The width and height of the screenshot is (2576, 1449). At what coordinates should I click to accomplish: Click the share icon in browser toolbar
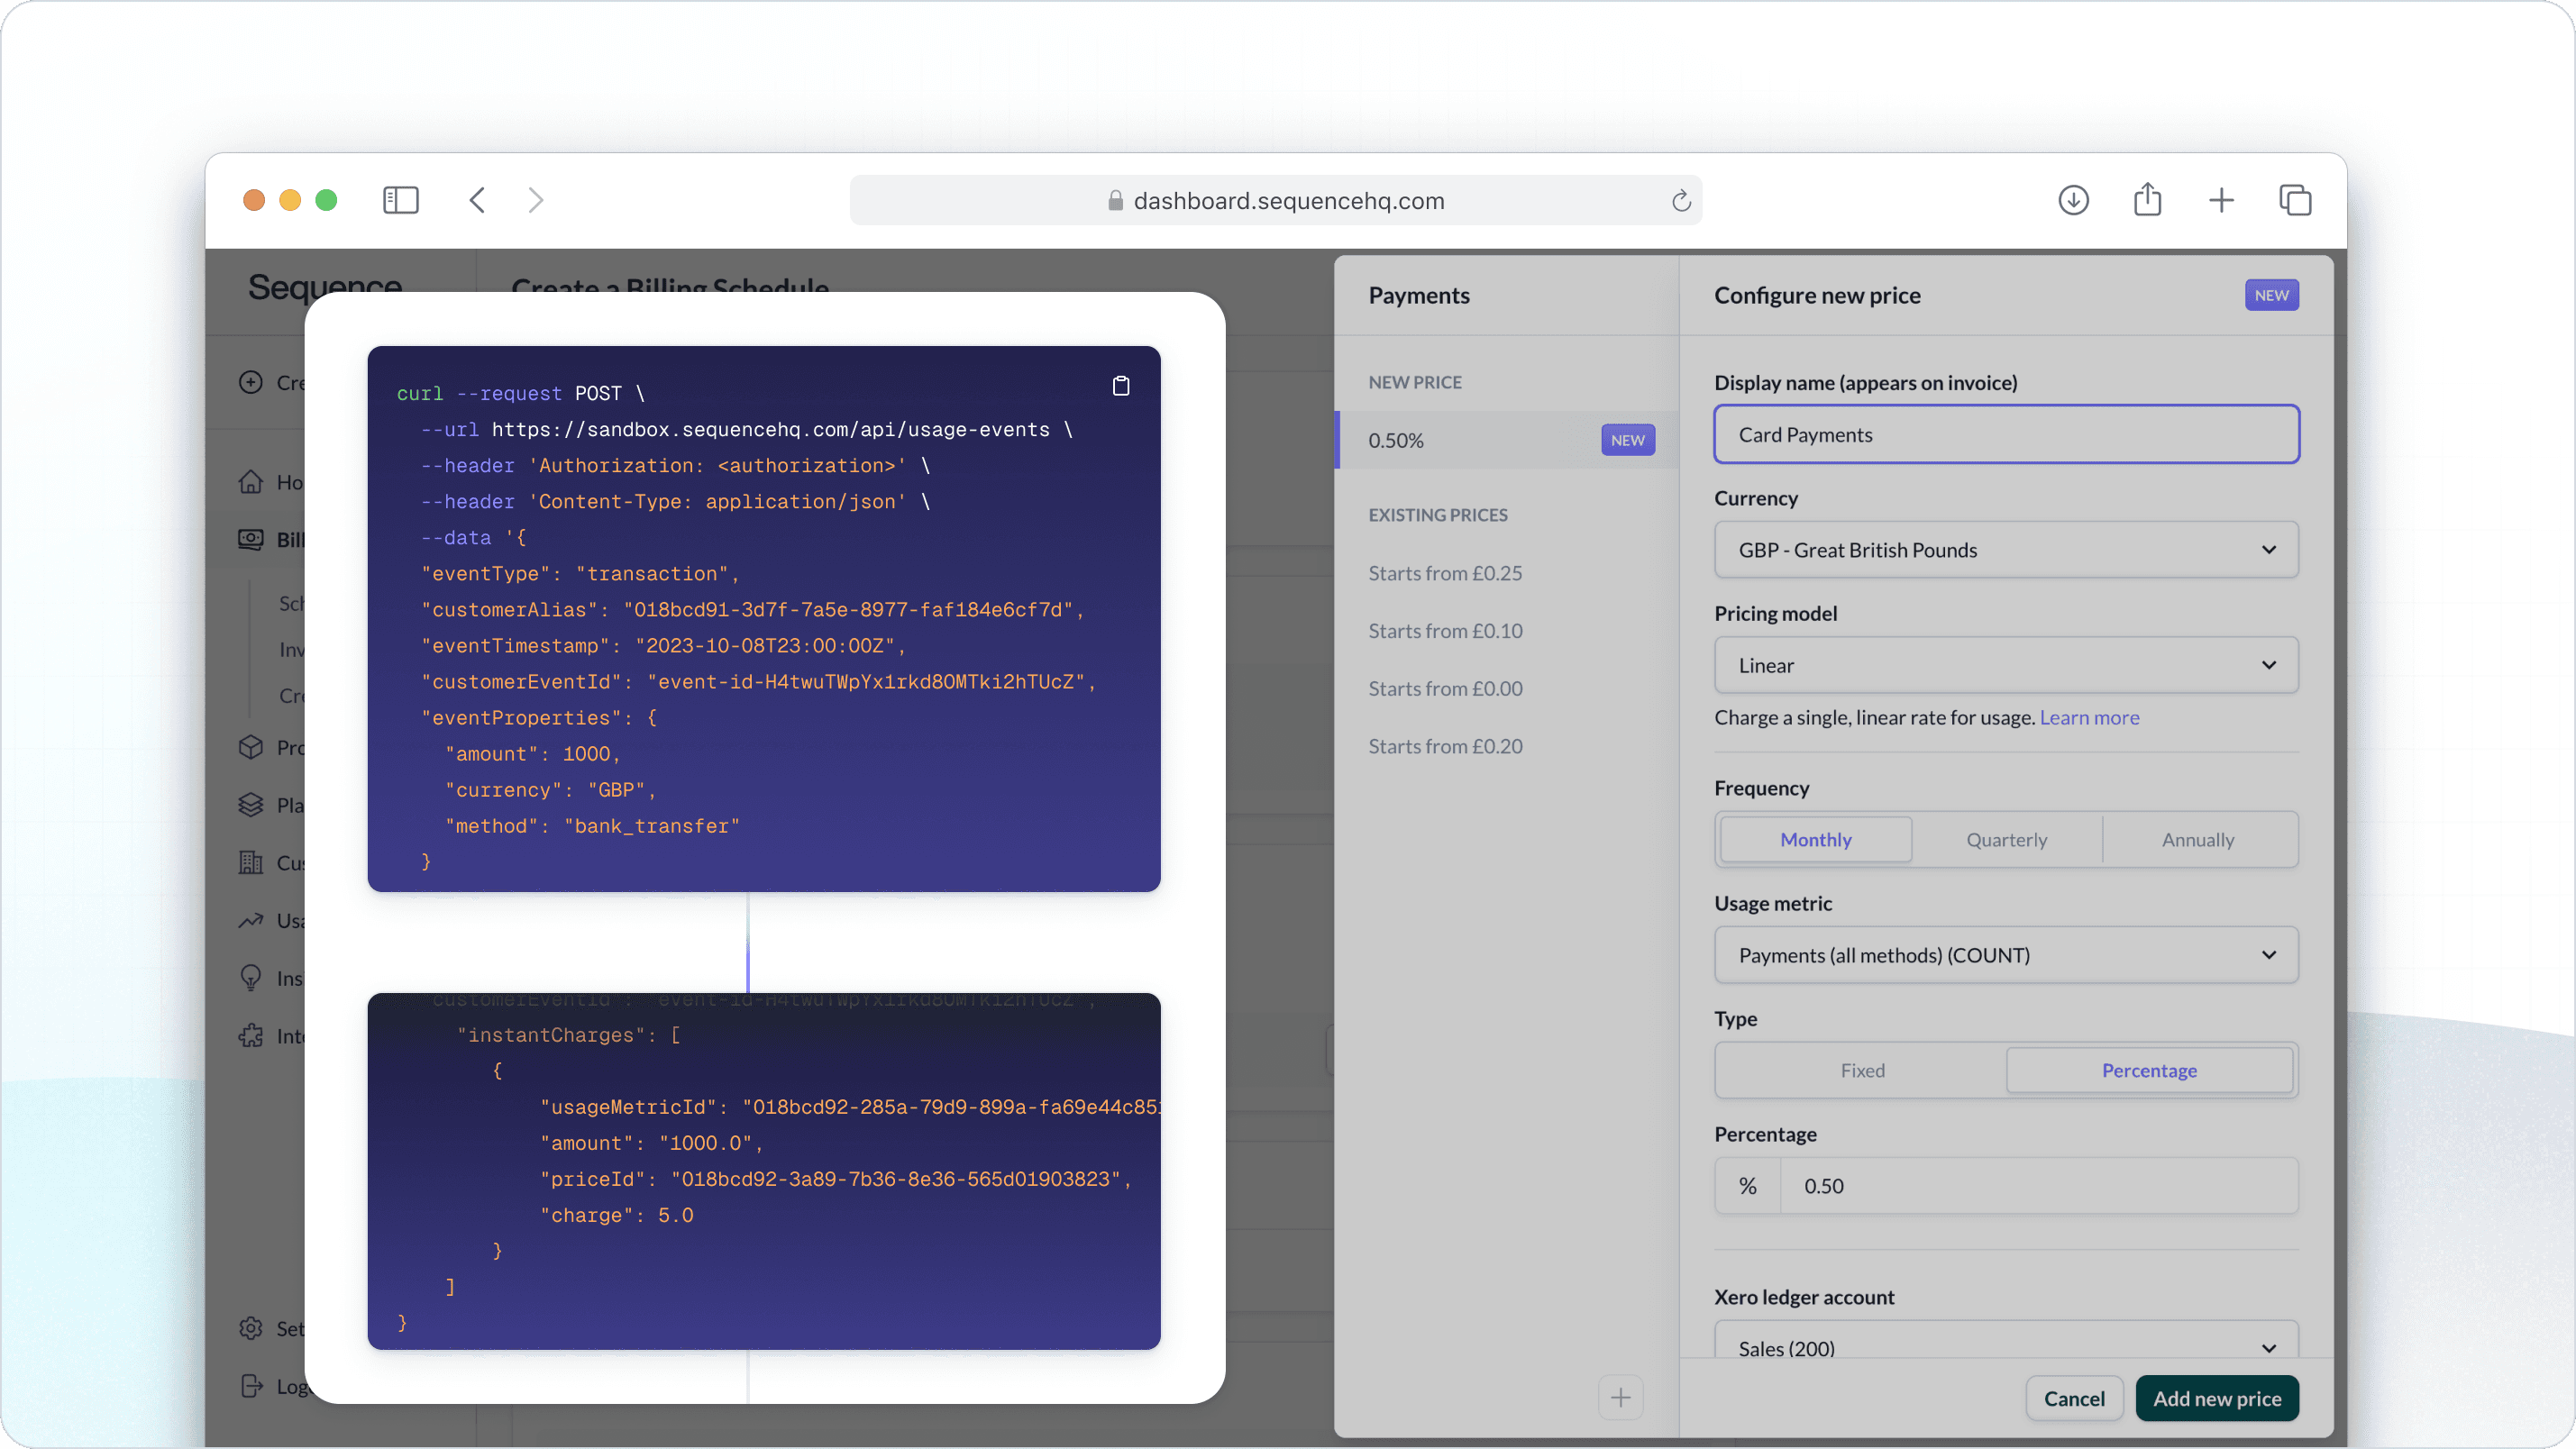tap(2147, 200)
